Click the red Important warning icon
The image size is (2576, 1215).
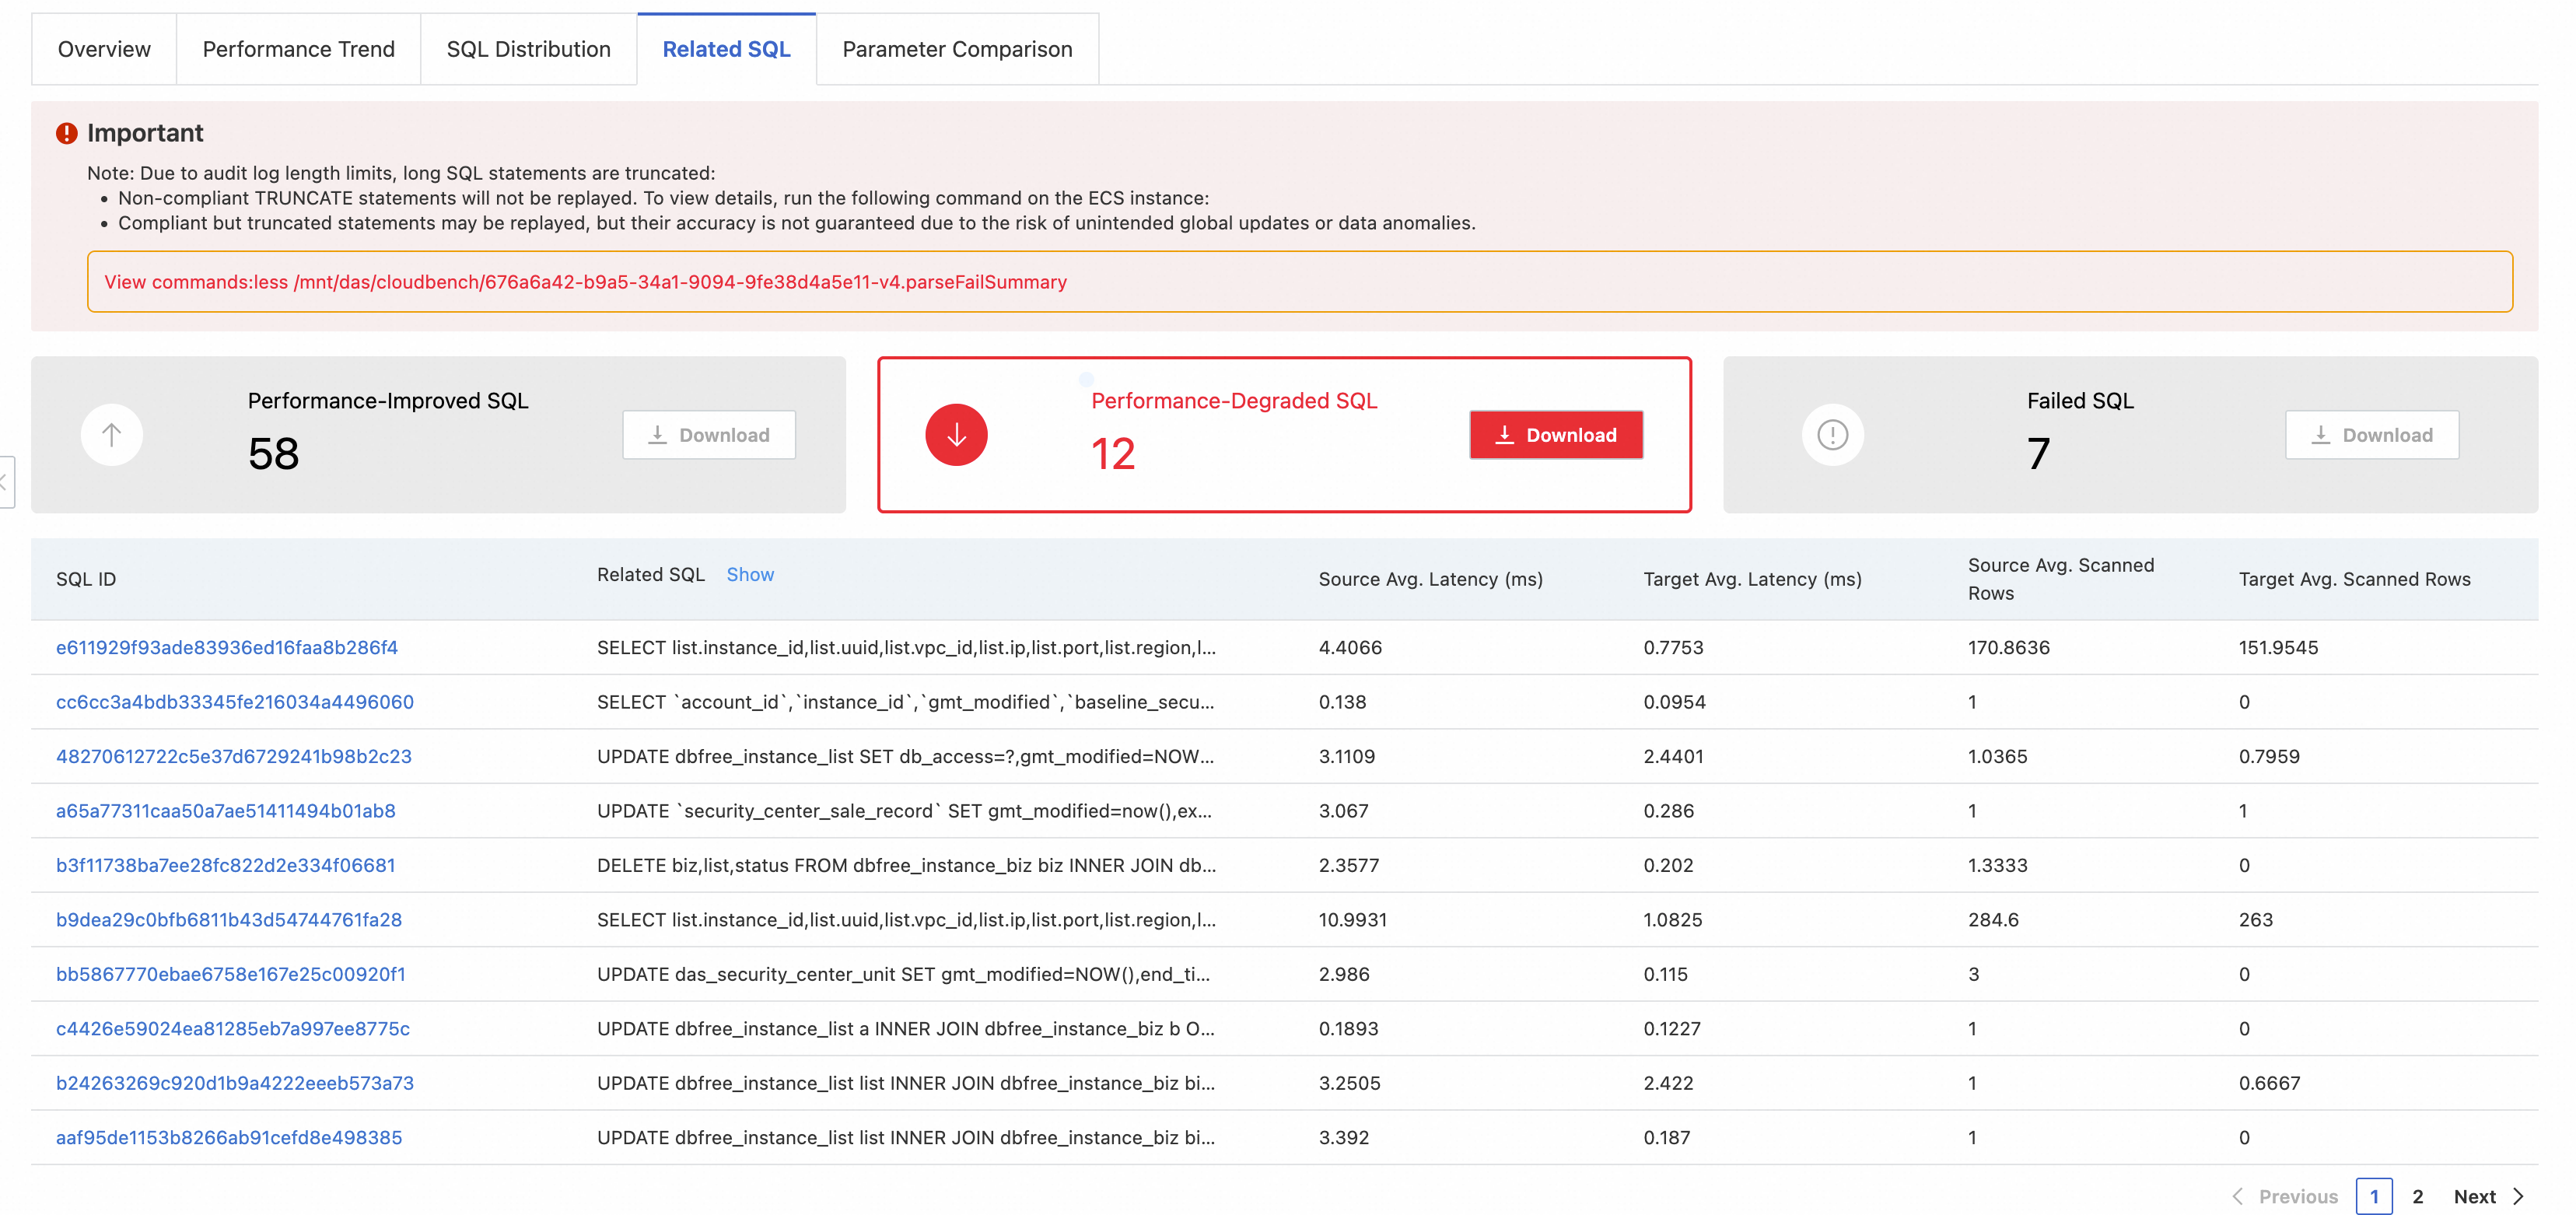point(66,133)
